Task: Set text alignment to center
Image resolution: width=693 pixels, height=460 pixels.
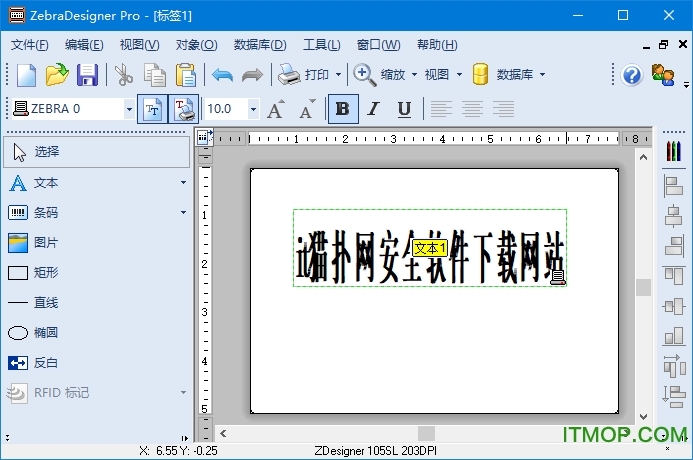Action: click(472, 109)
